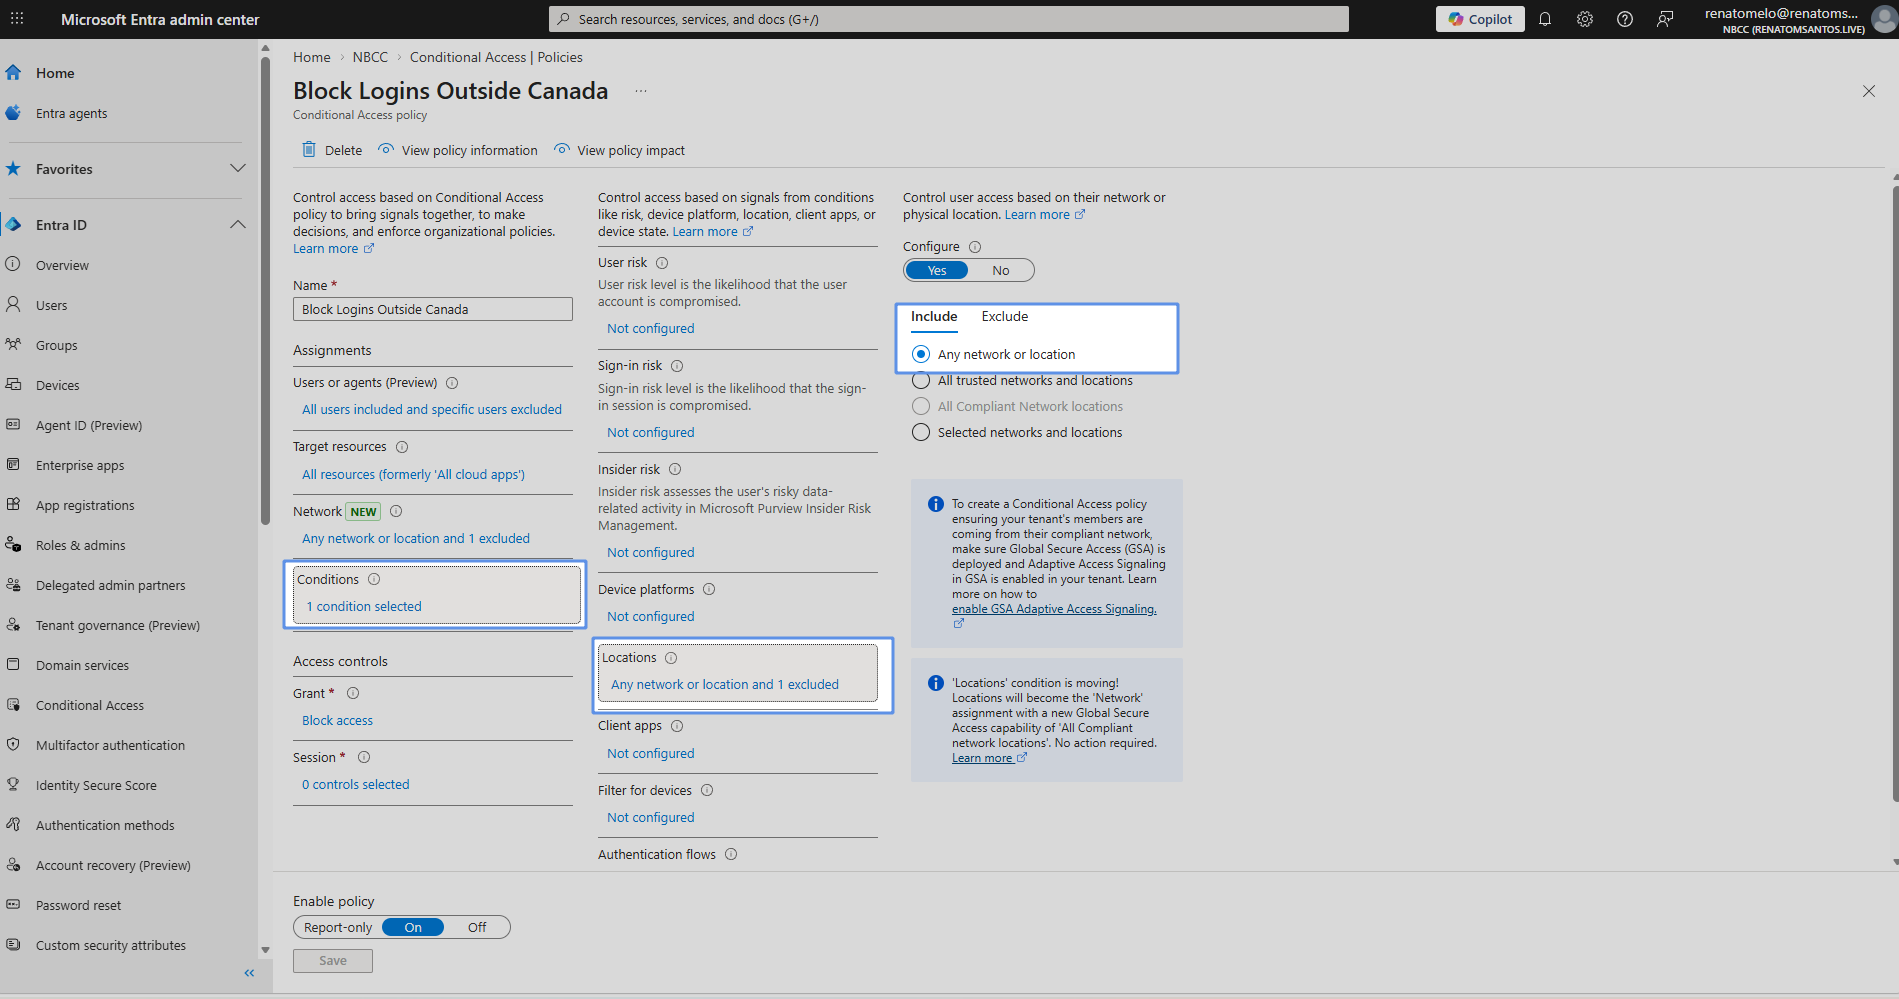Click the Password reset icon
Image resolution: width=1899 pixels, height=999 pixels.
click(x=13, y=905)
